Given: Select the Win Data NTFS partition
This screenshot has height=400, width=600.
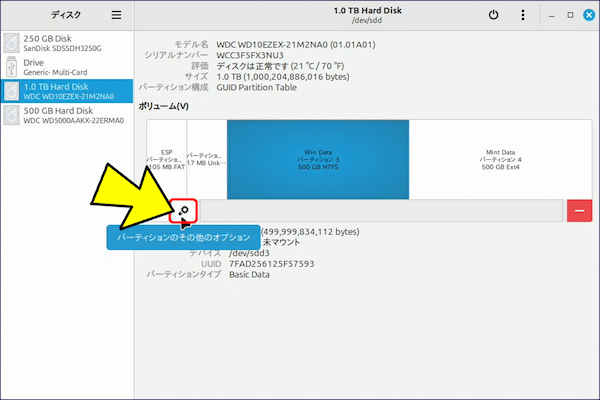Looking at the screenshot, I should 318,159.
